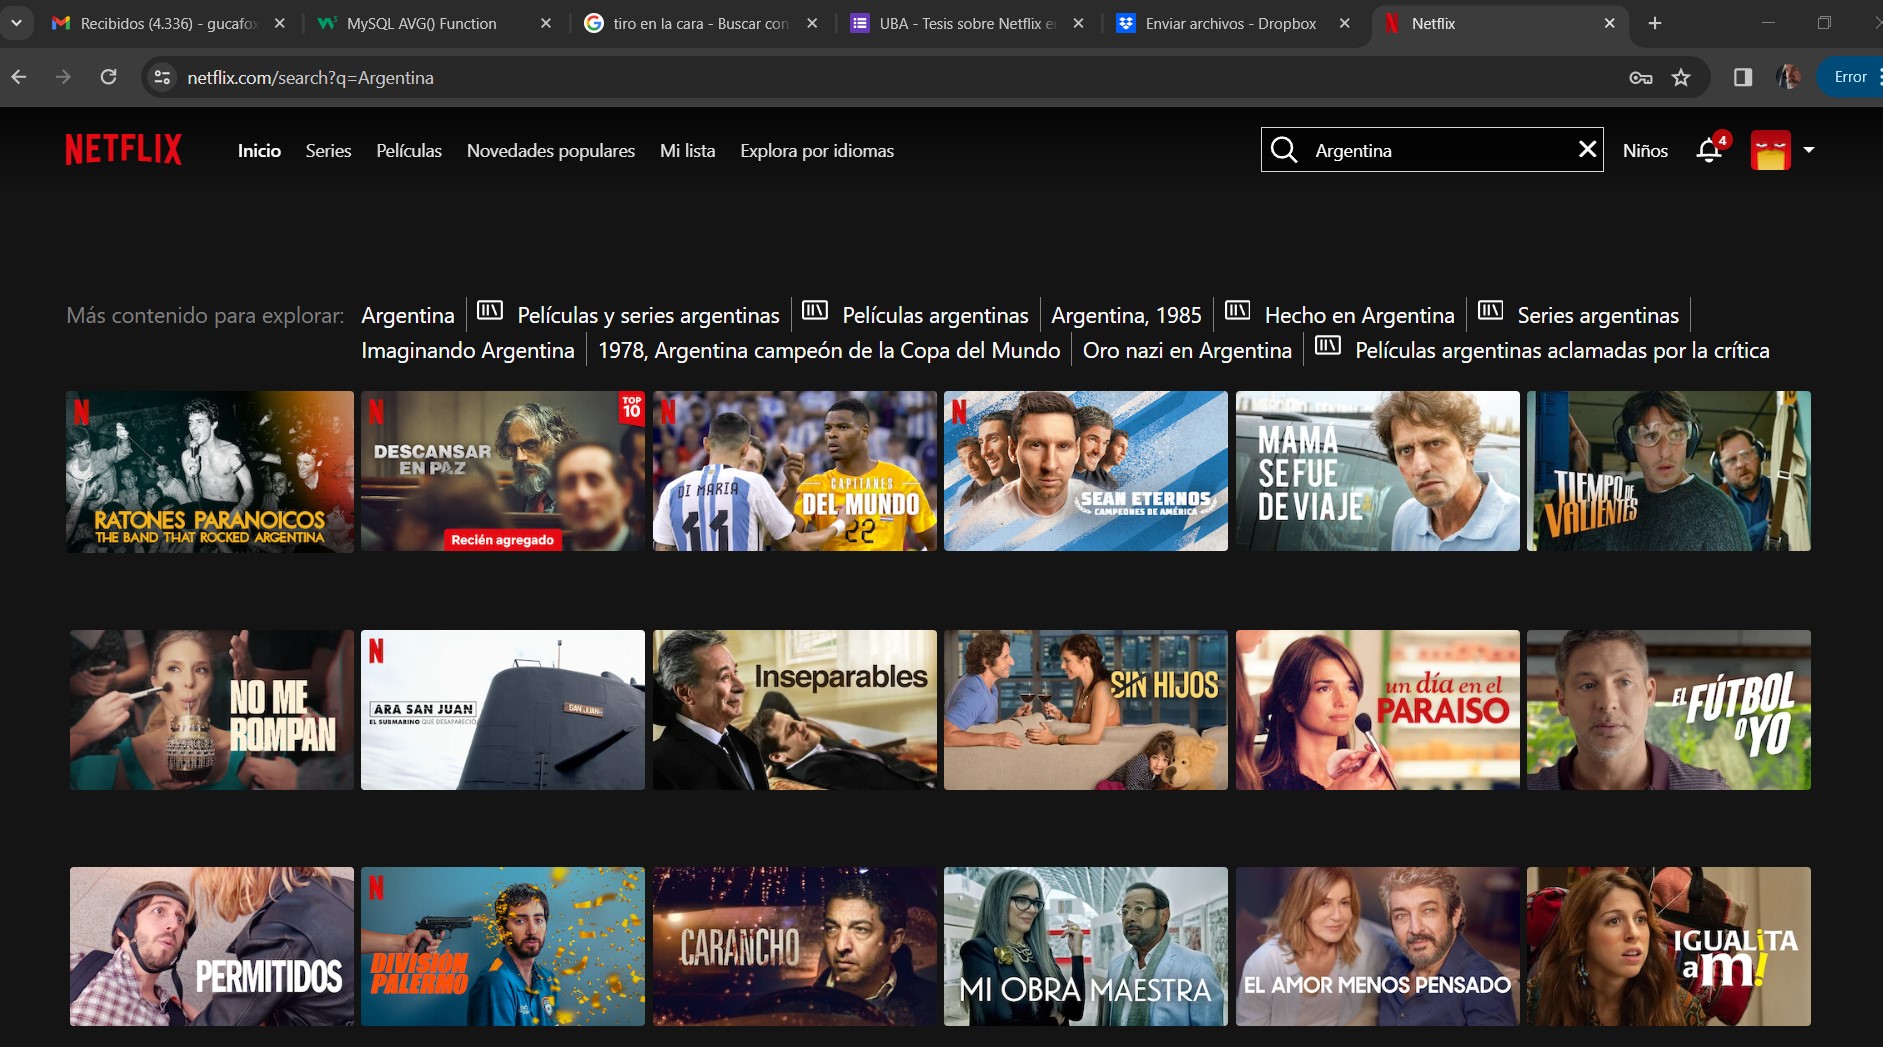The height and width of the screenshot is (1047, 1883).
Task: Open Ratones Paranoicos title card
Action: [210, 471]
